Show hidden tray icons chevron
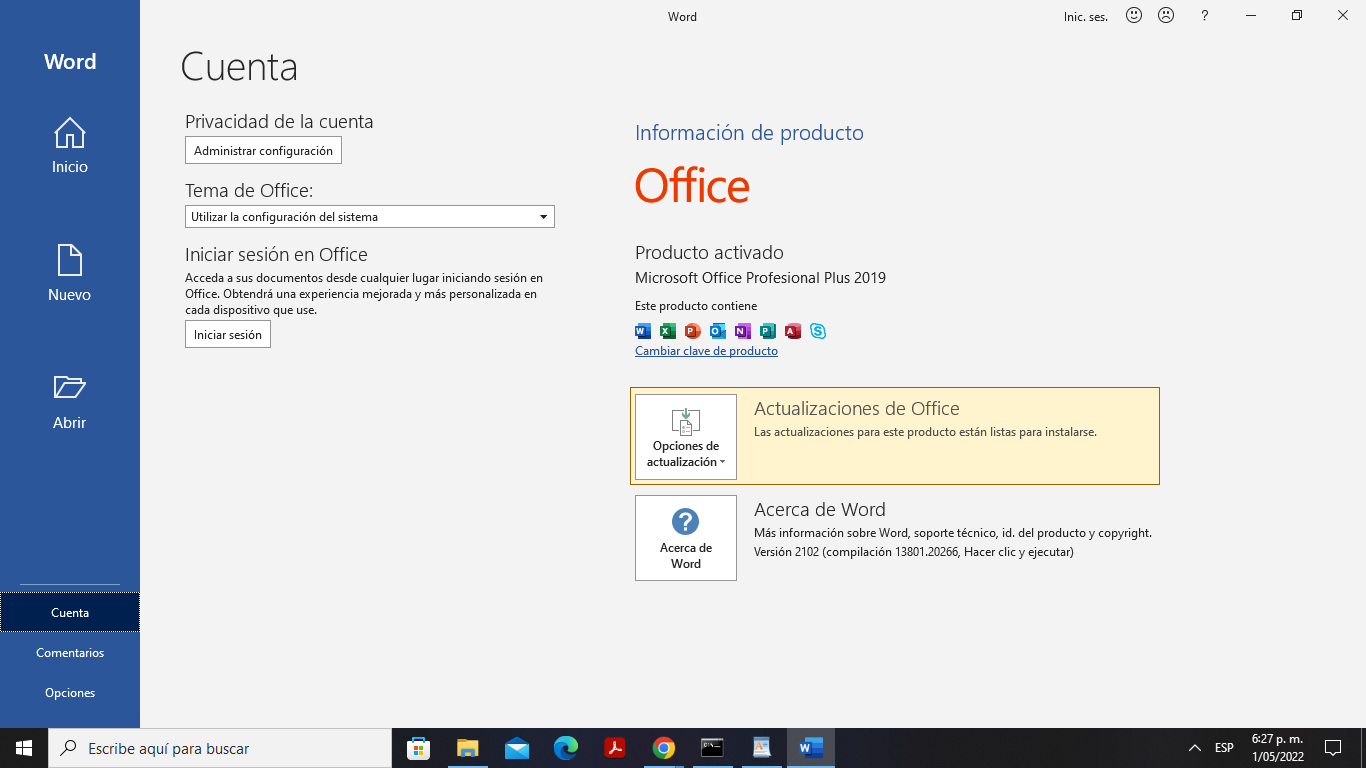Screen dimensions: 1366x768 (x=1195, y=748)
